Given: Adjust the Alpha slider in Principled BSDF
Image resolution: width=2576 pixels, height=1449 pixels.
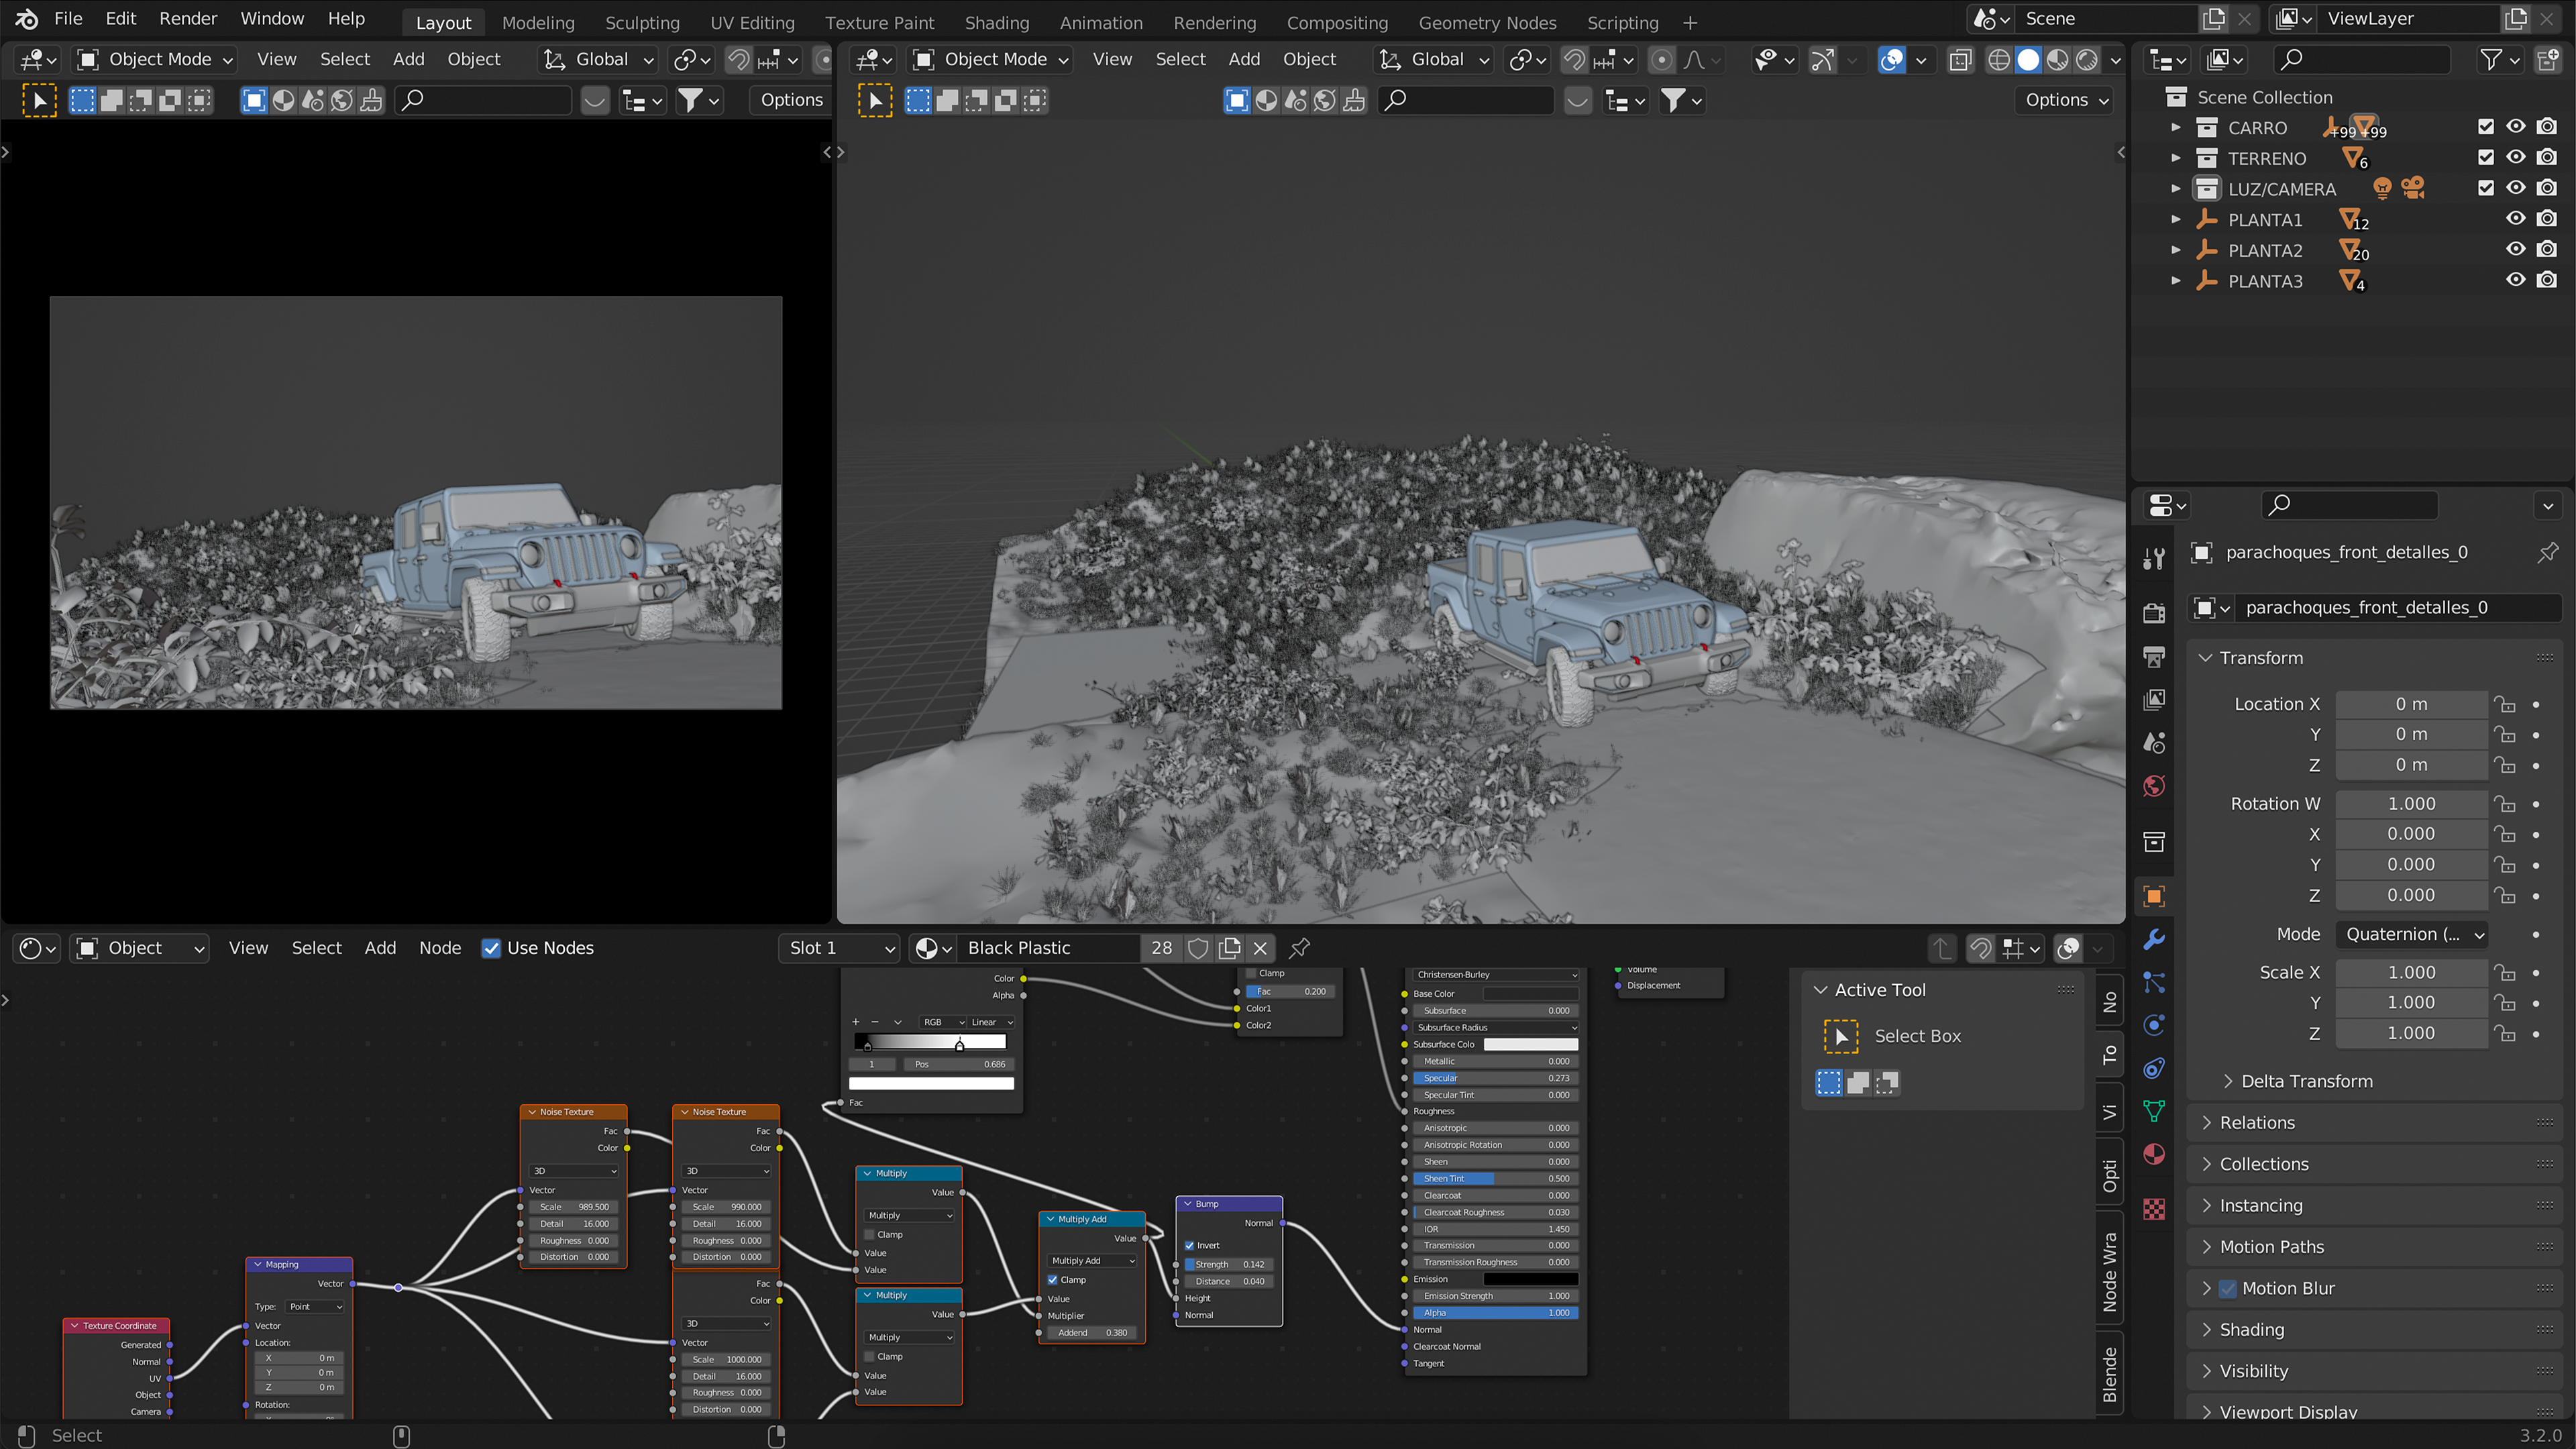Looking at the screenshot, I should pos(1496,1313).
